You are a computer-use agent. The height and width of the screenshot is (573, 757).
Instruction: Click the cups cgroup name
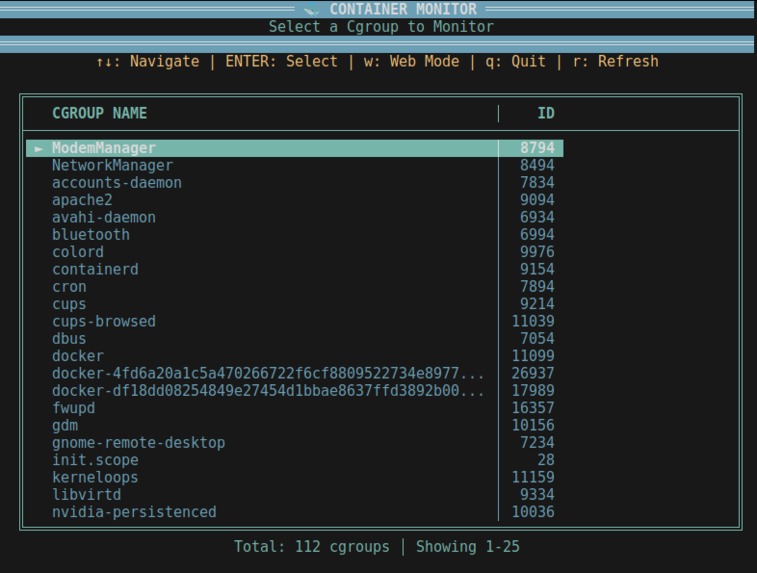69,305
